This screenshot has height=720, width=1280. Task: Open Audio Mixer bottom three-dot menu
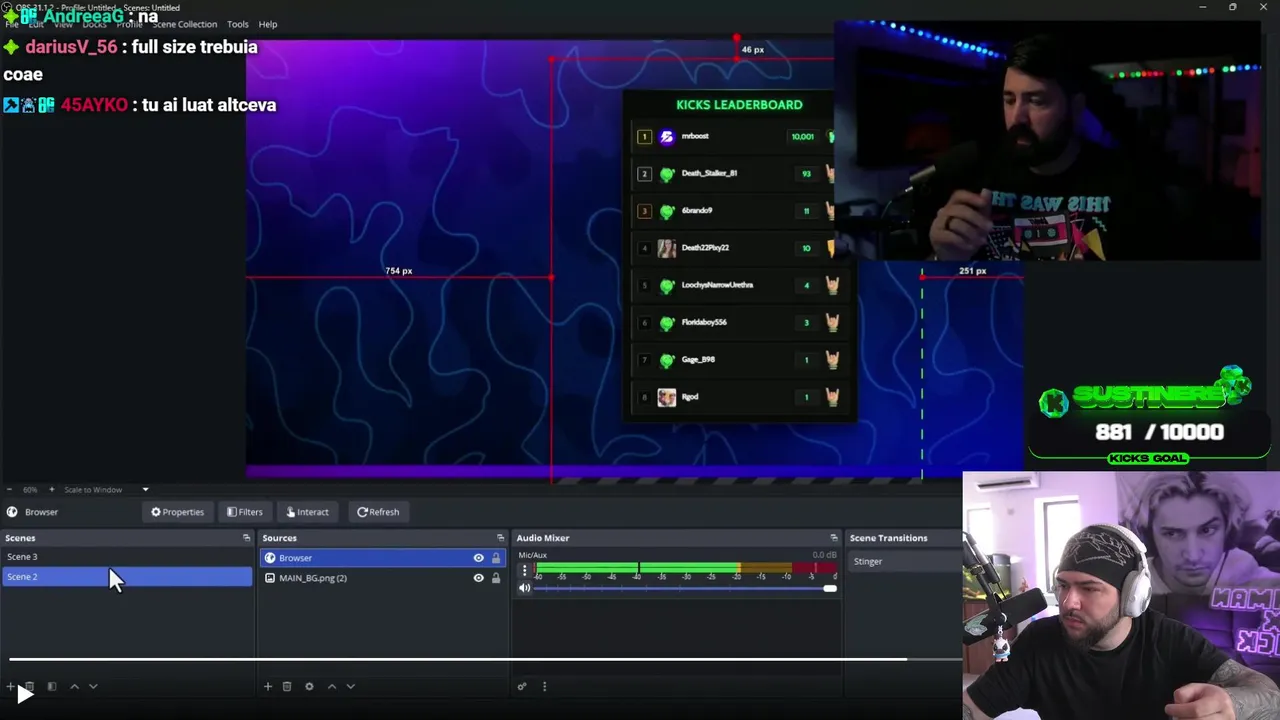(x=544, y=686)
